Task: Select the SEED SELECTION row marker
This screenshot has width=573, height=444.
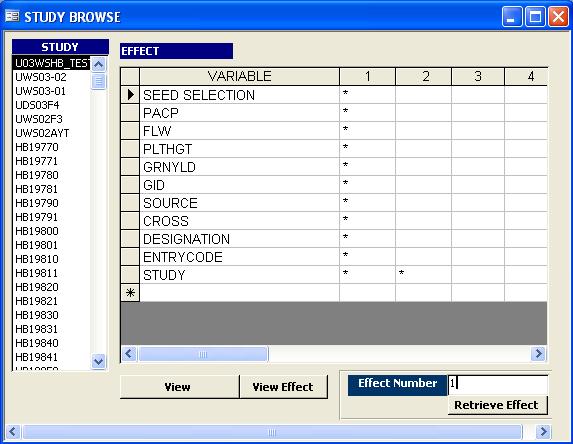Action: [130, 95]
